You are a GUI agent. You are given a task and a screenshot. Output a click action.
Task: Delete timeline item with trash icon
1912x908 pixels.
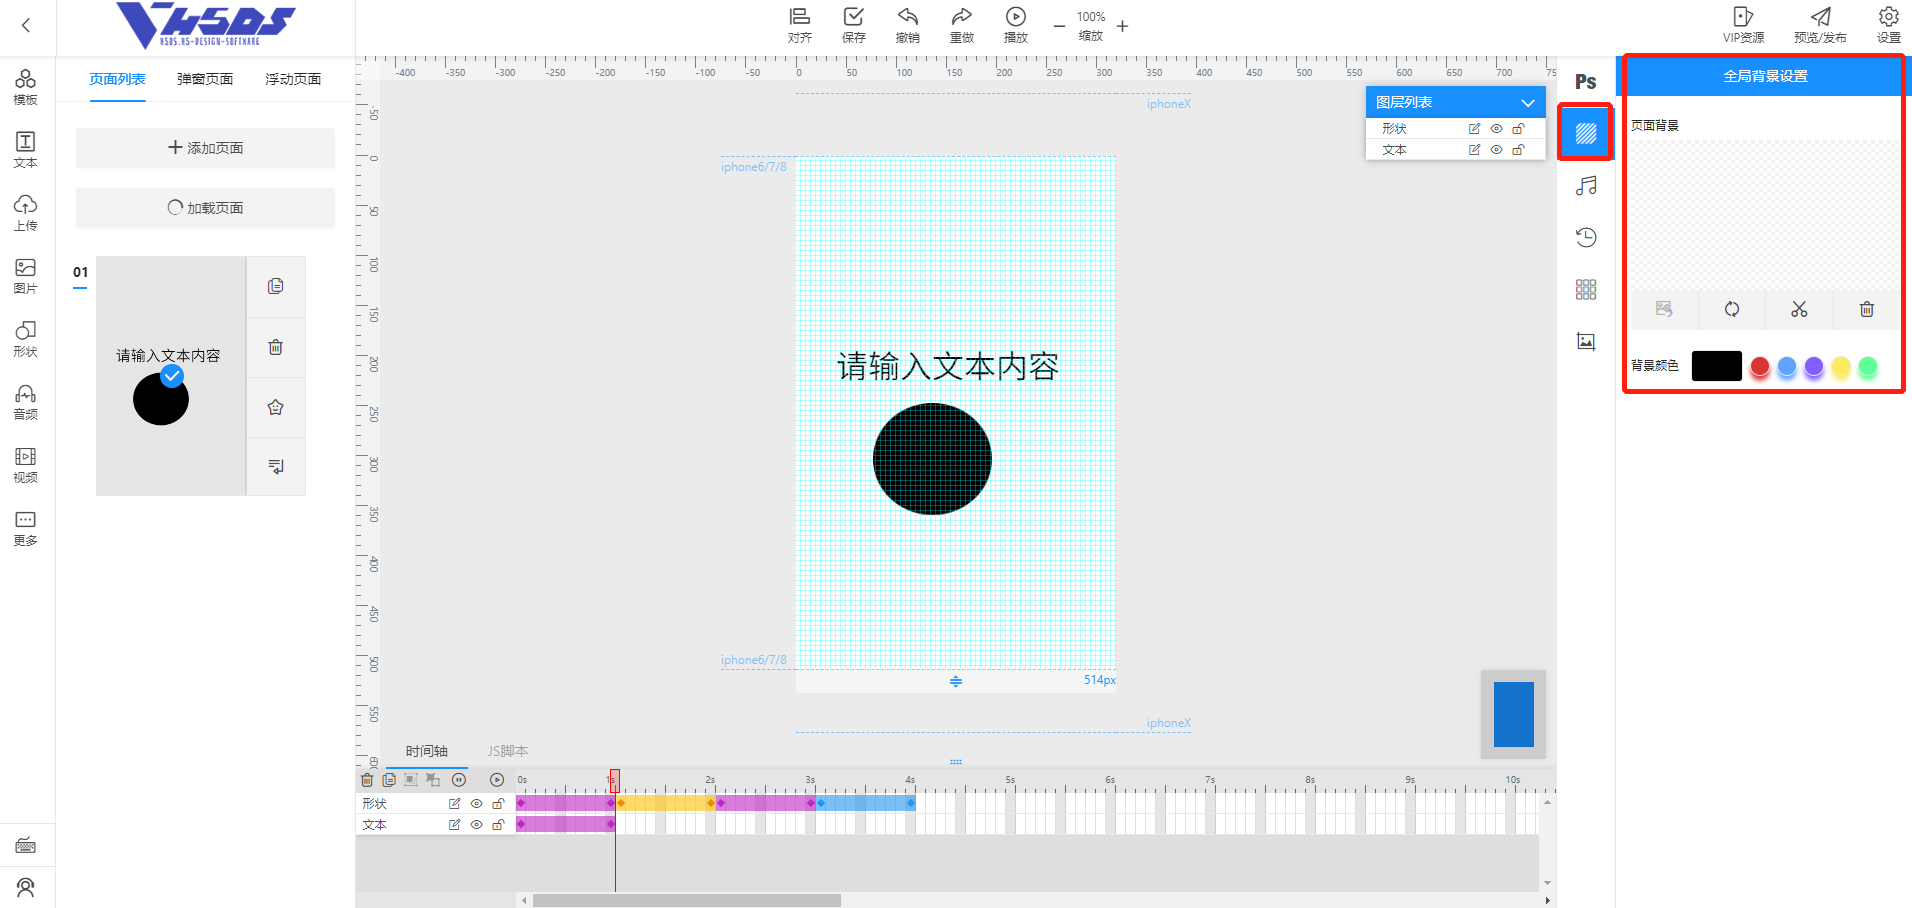367,780
